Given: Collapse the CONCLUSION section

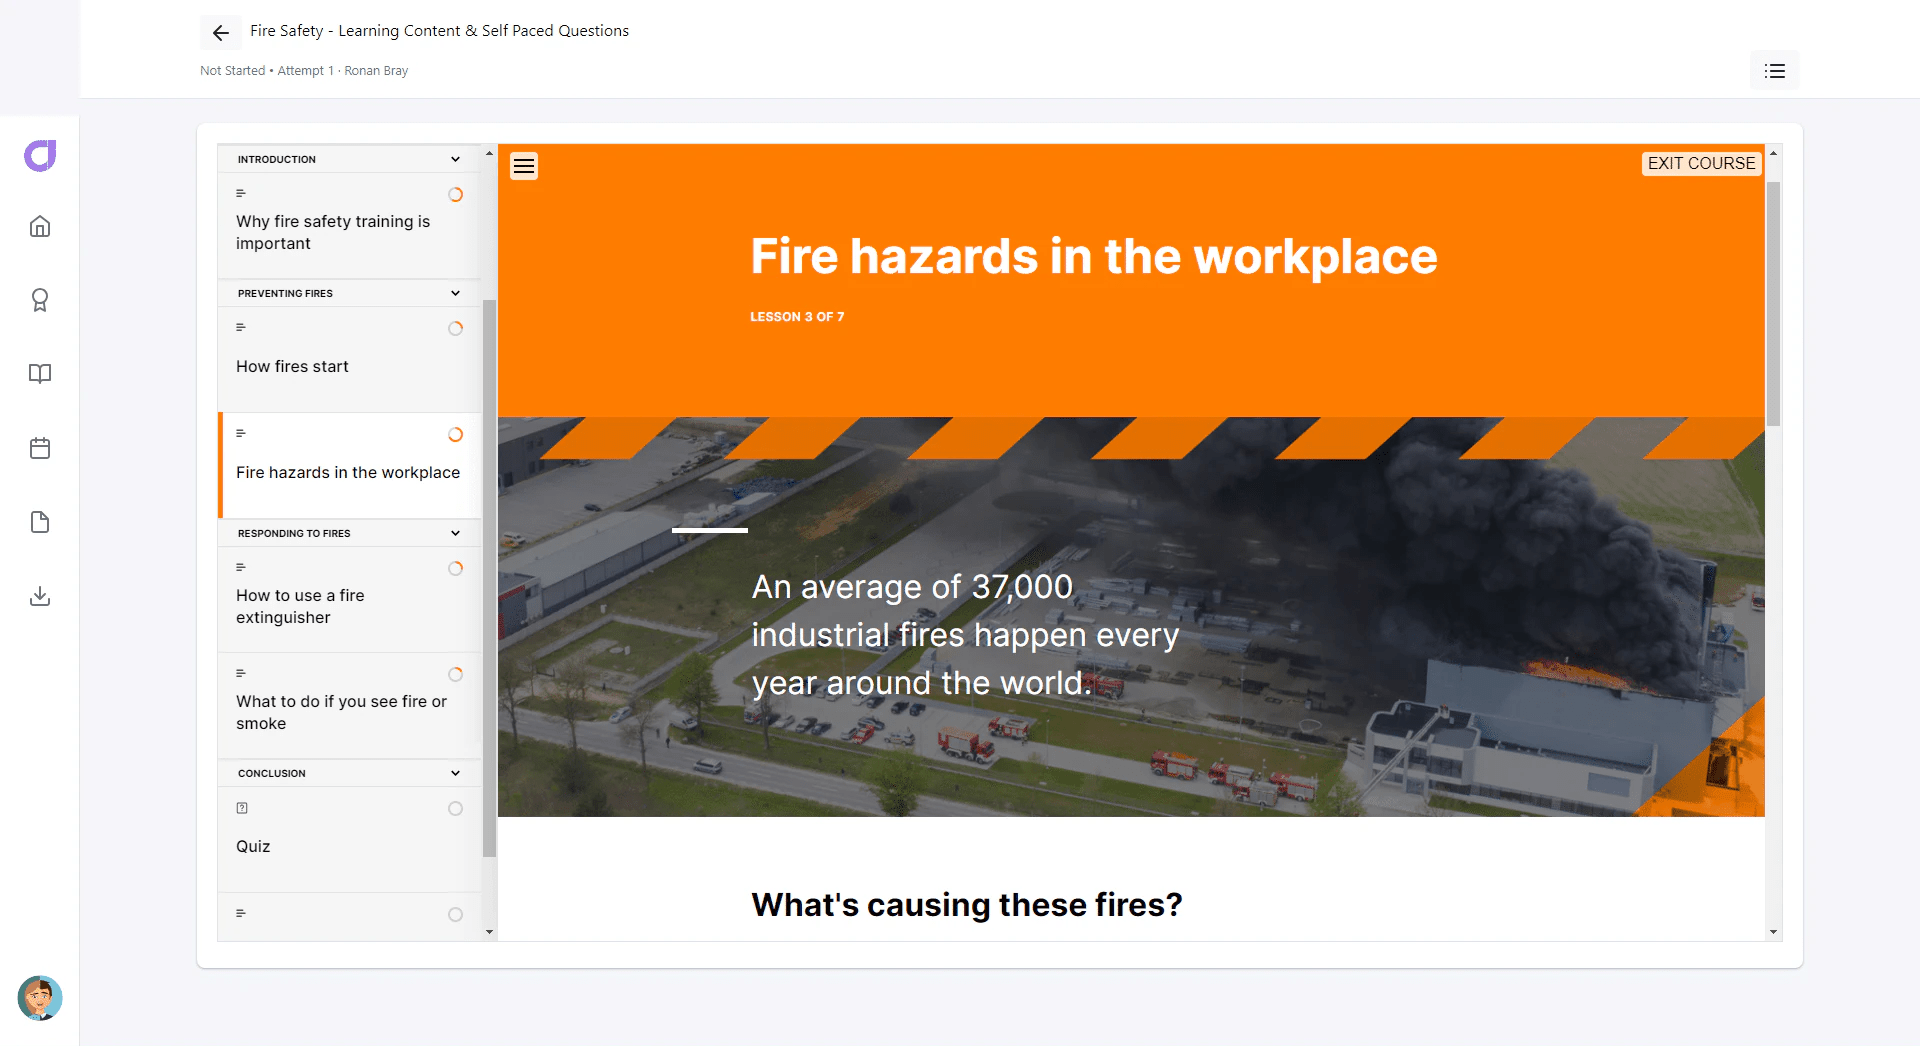Looking at the screenshot, I should pyautogui.click(x=455, y=773).
